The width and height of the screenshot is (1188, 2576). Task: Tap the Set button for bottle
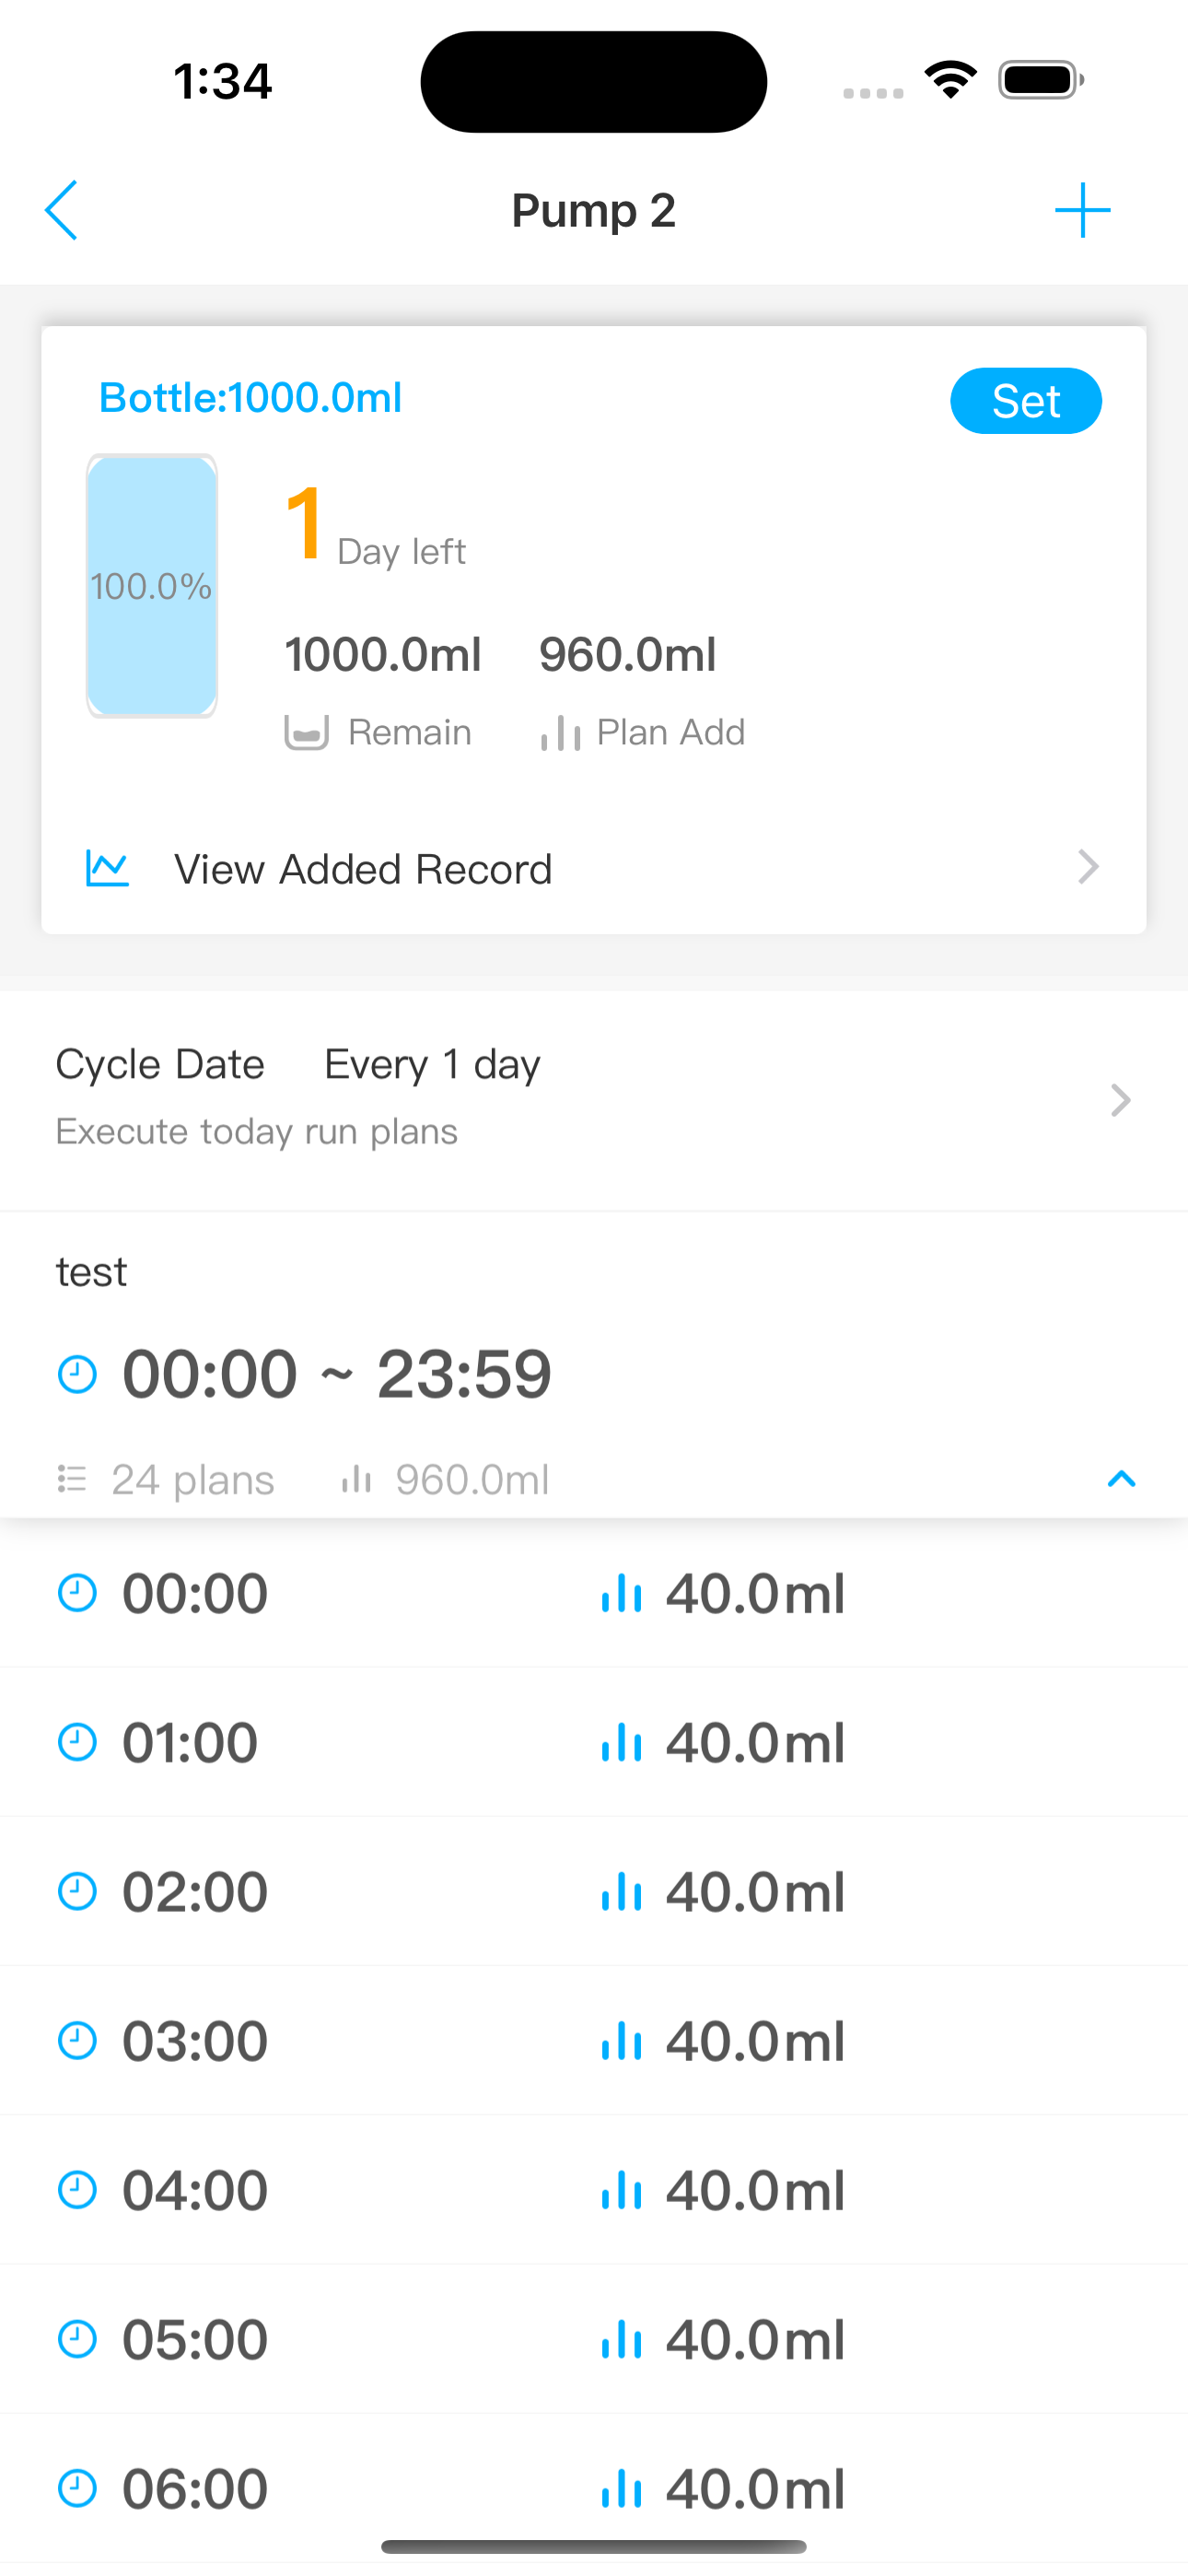pyautogui.click(x=1026, y=401)
